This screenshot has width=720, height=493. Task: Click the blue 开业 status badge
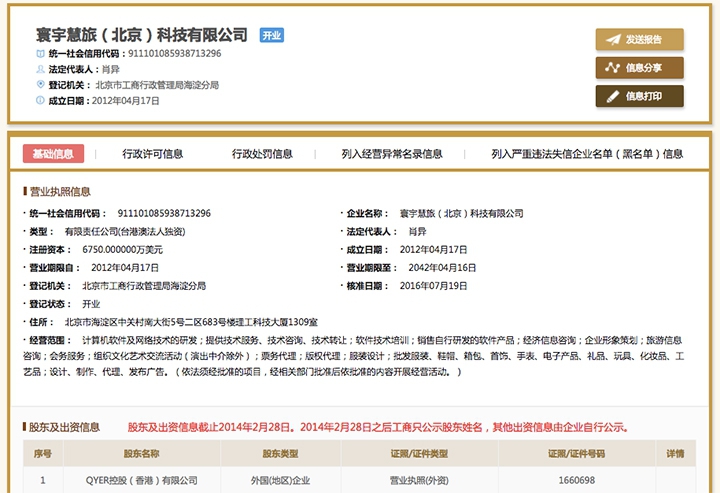[x=272, y=35]
